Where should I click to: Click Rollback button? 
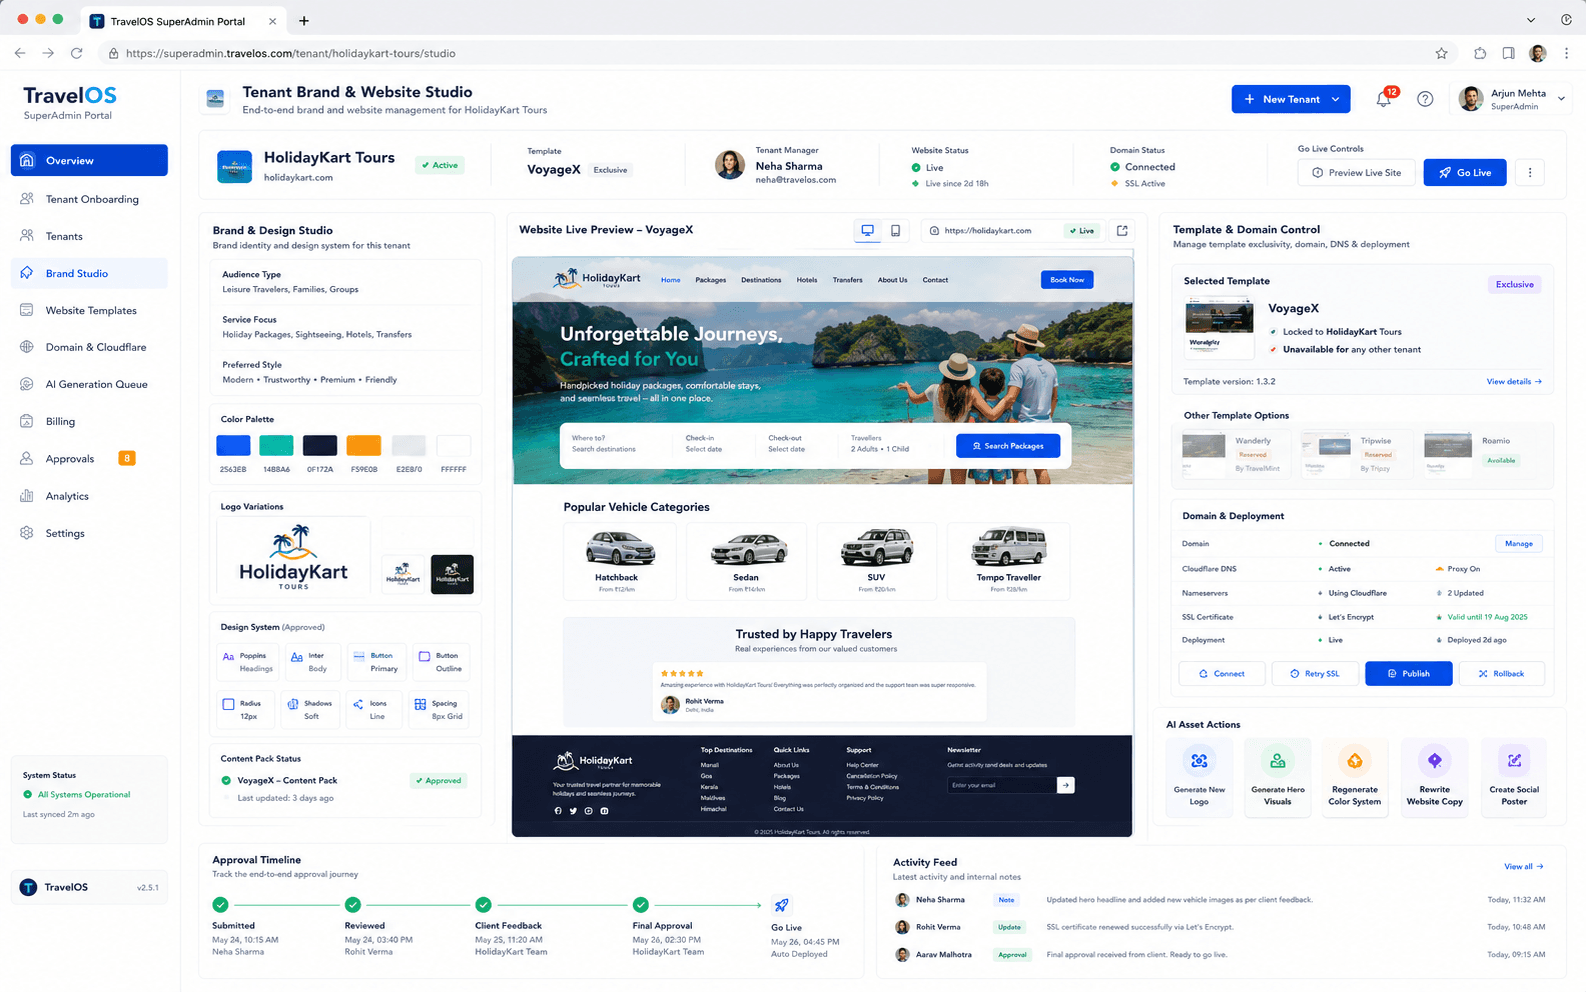[1501, 674]
